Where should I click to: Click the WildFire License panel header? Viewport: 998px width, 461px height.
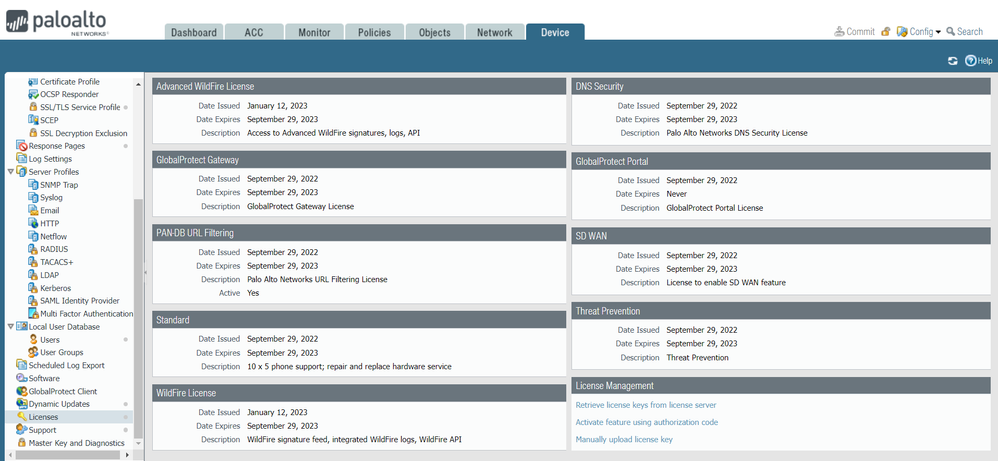[x=359, y=393]
